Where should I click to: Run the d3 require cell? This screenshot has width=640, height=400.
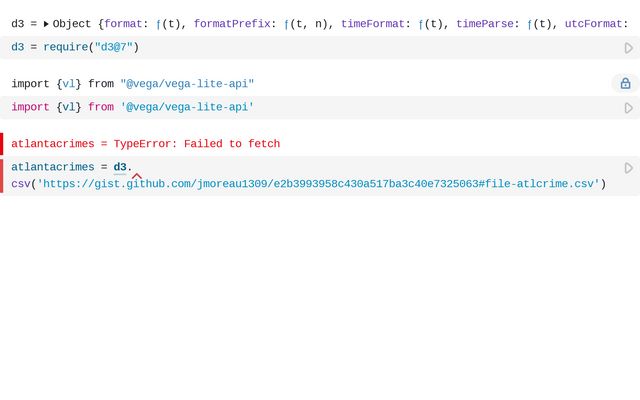[x=628, y=48]
